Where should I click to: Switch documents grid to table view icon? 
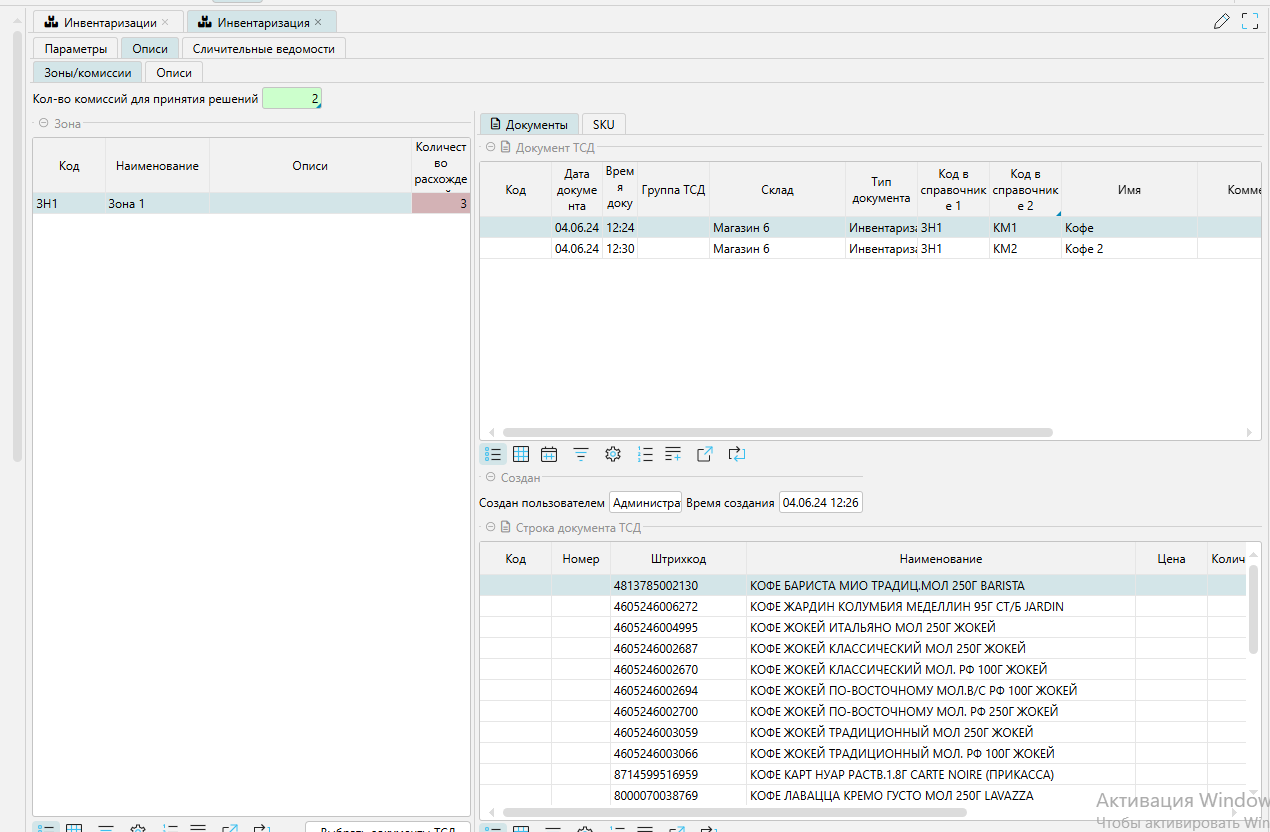521,454
